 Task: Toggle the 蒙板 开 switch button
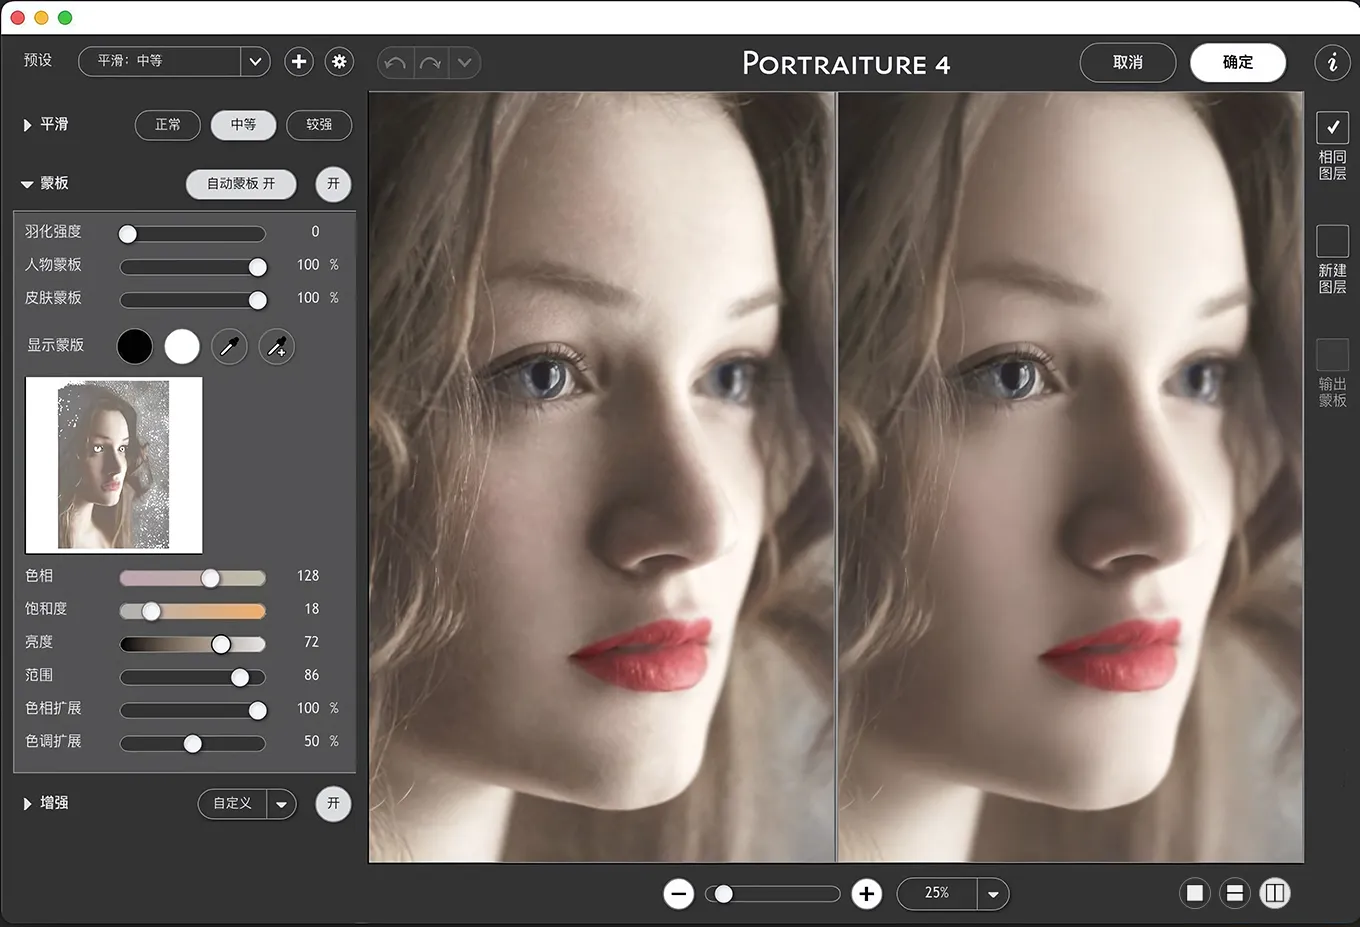(x=333, y=184)
